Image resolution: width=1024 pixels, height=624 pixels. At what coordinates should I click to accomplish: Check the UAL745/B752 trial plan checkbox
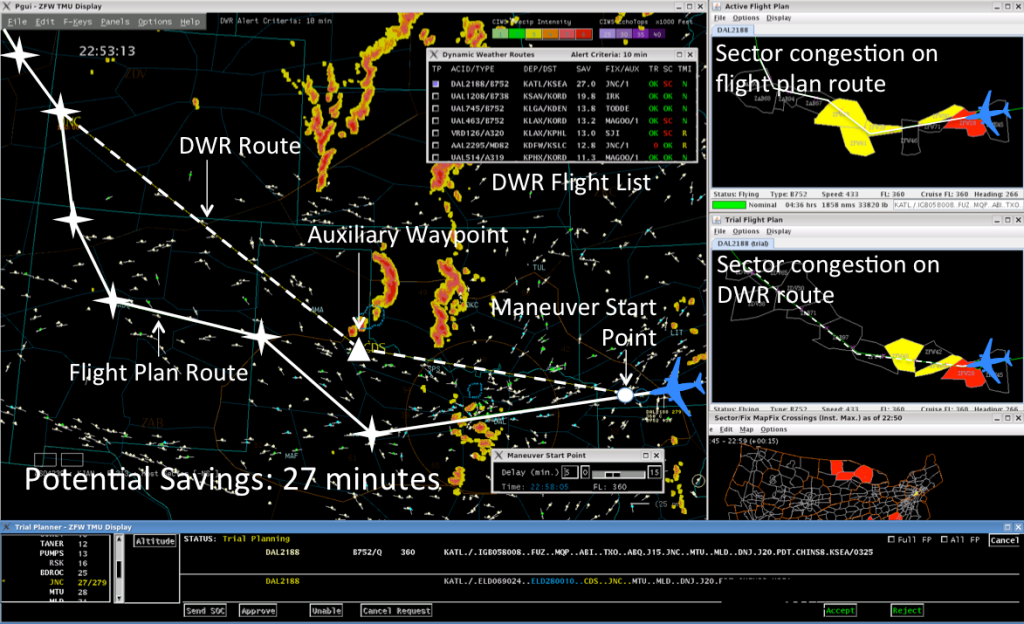tap(436, 109)
